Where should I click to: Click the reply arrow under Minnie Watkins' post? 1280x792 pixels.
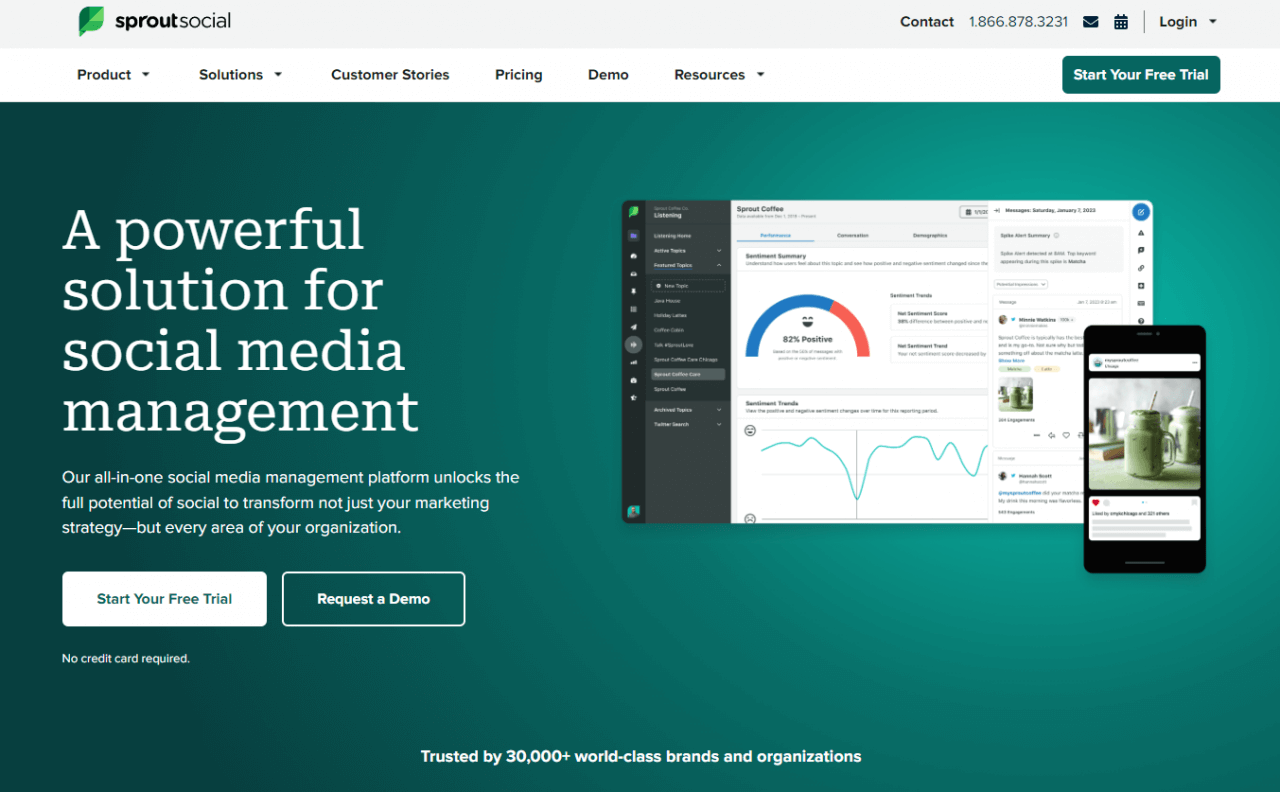pos(1052,435)
